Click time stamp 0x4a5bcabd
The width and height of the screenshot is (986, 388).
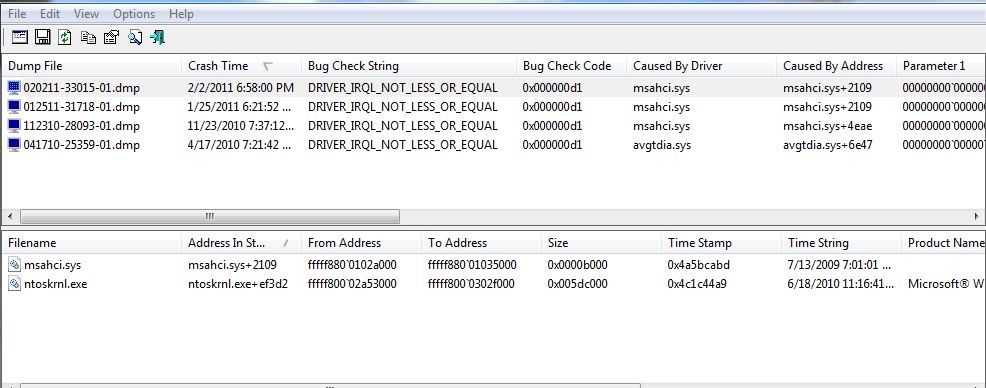pos(698,265)
